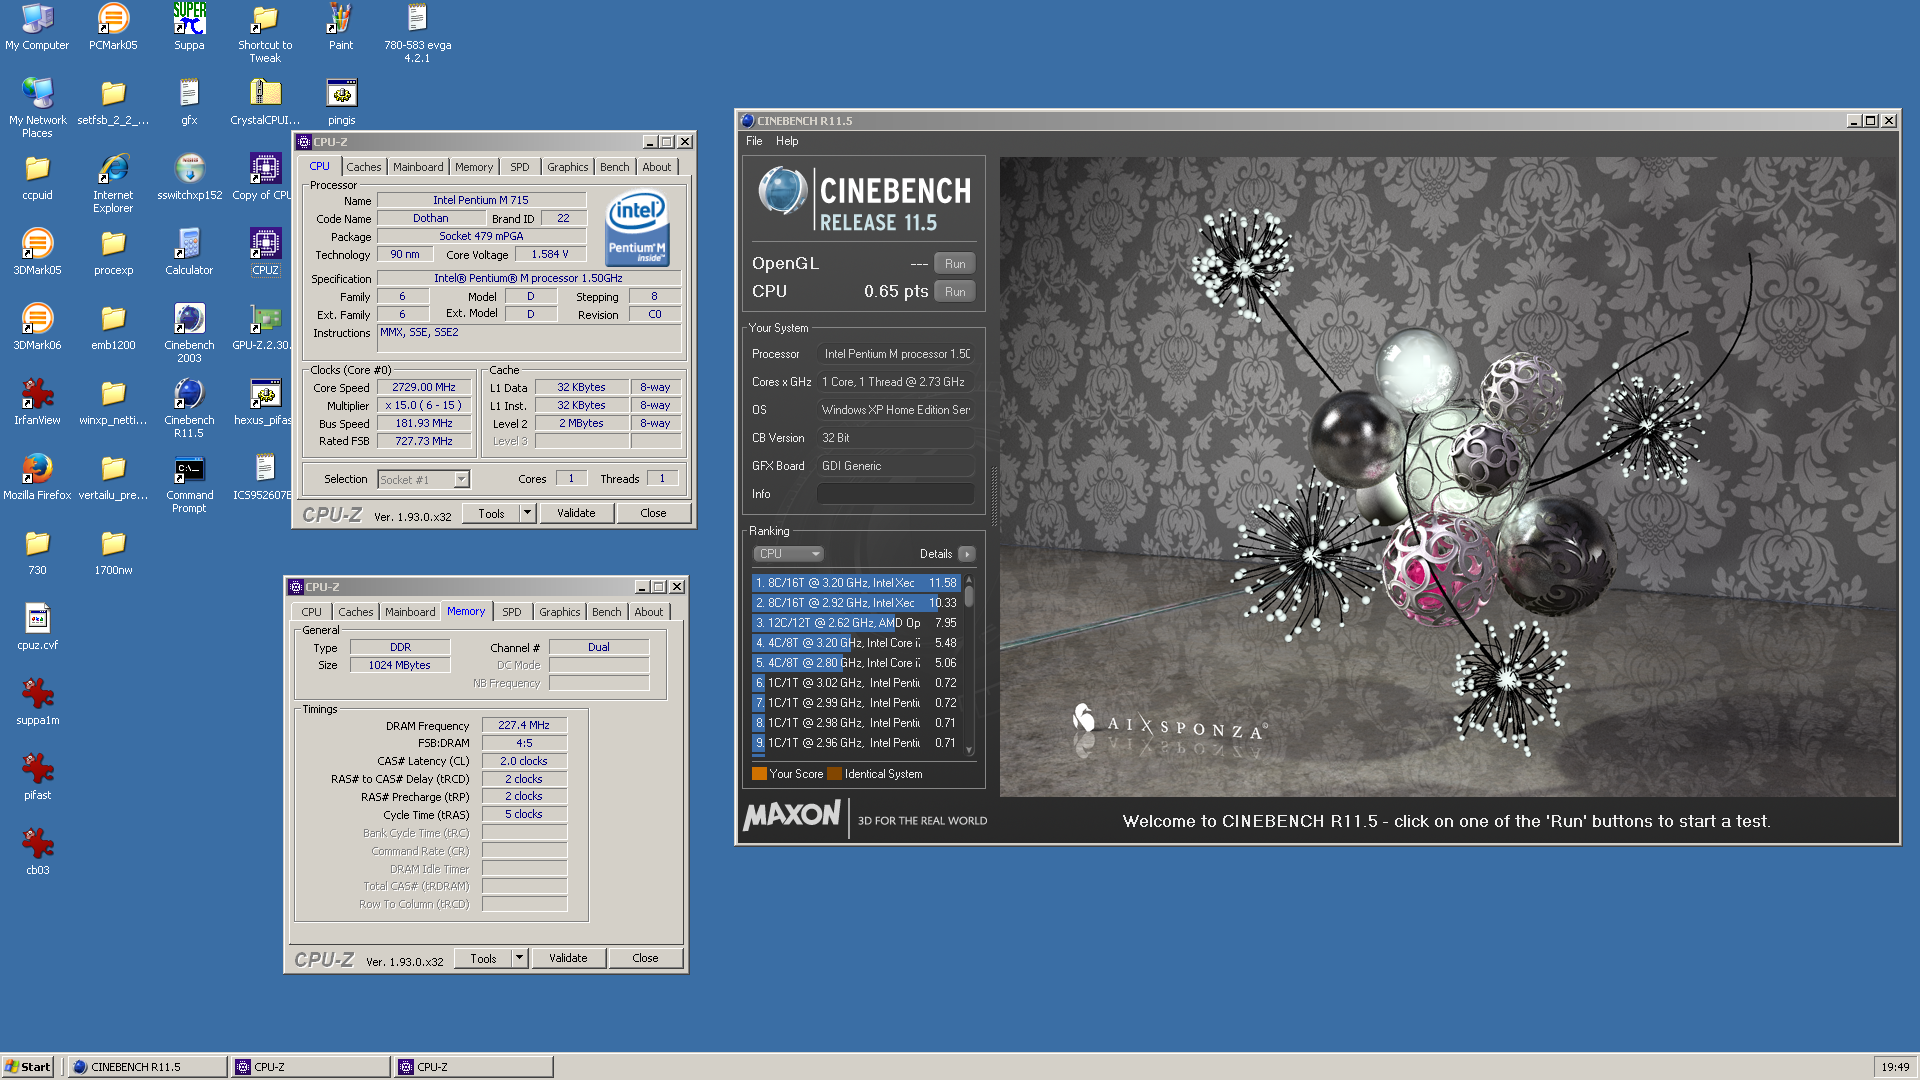Viewport: 1920px width, 1080px height.
Task: Launch the 3DMark06 desktop icon
Action: click(x=37, y=326)
